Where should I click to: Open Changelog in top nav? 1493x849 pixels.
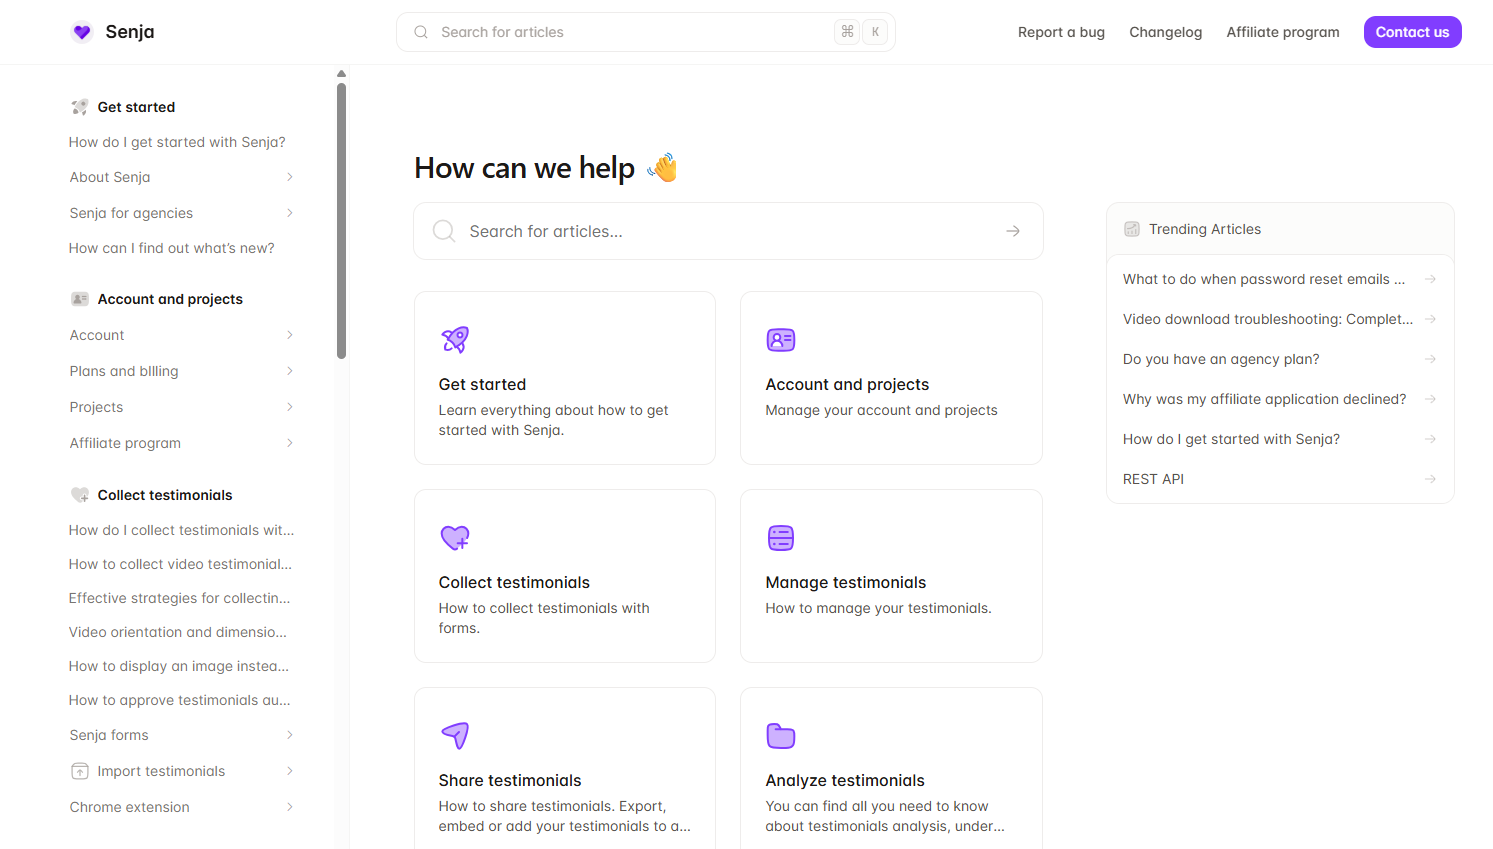point(1165,32)
